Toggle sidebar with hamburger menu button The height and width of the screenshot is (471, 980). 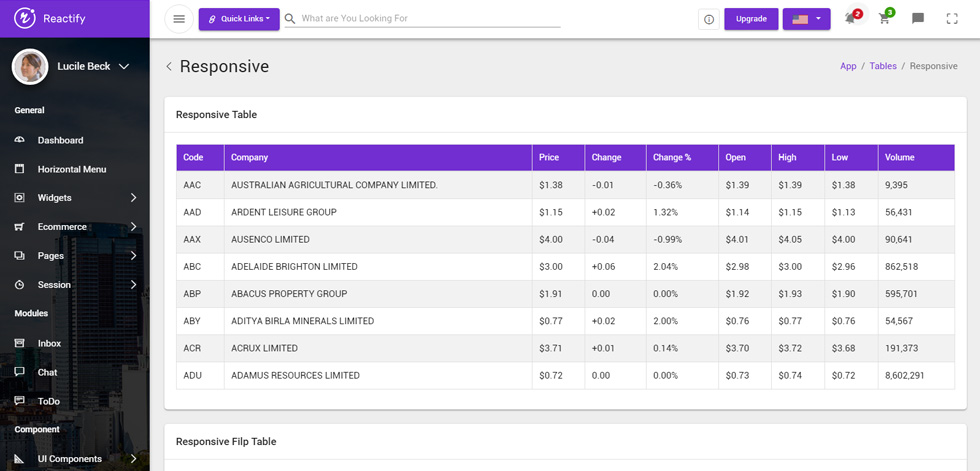click(x=179, y=19)
